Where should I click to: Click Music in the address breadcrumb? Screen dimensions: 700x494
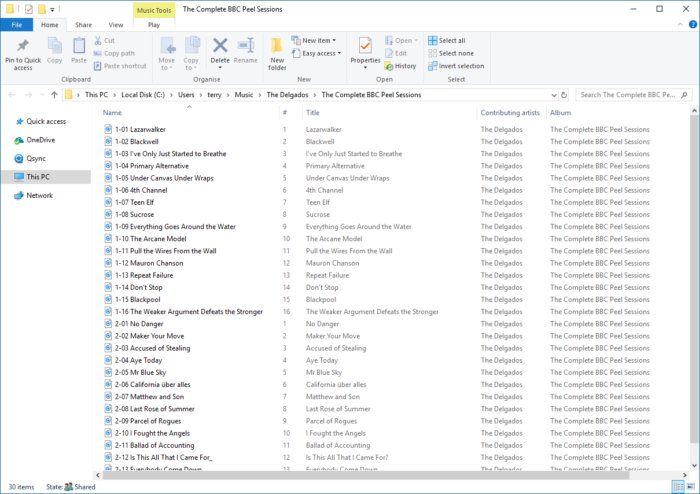pyautogui.click(x=244, y=95)
